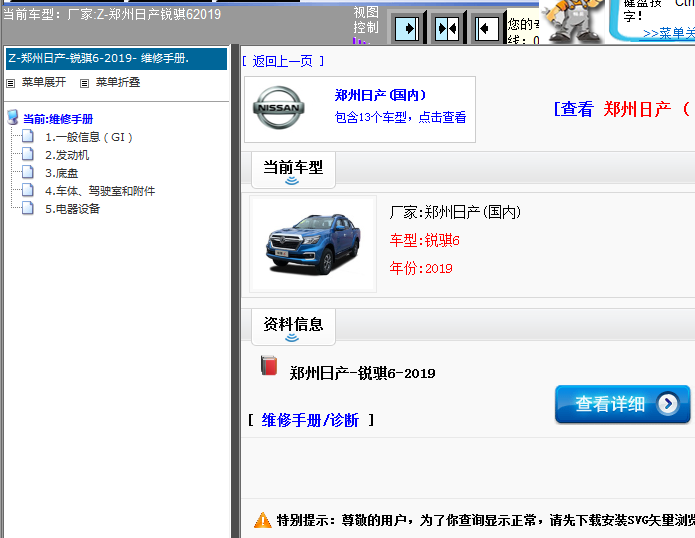Screen dimensions: 695x538
Task: Click the mechanic mascot image
Action: pos(572,21)
